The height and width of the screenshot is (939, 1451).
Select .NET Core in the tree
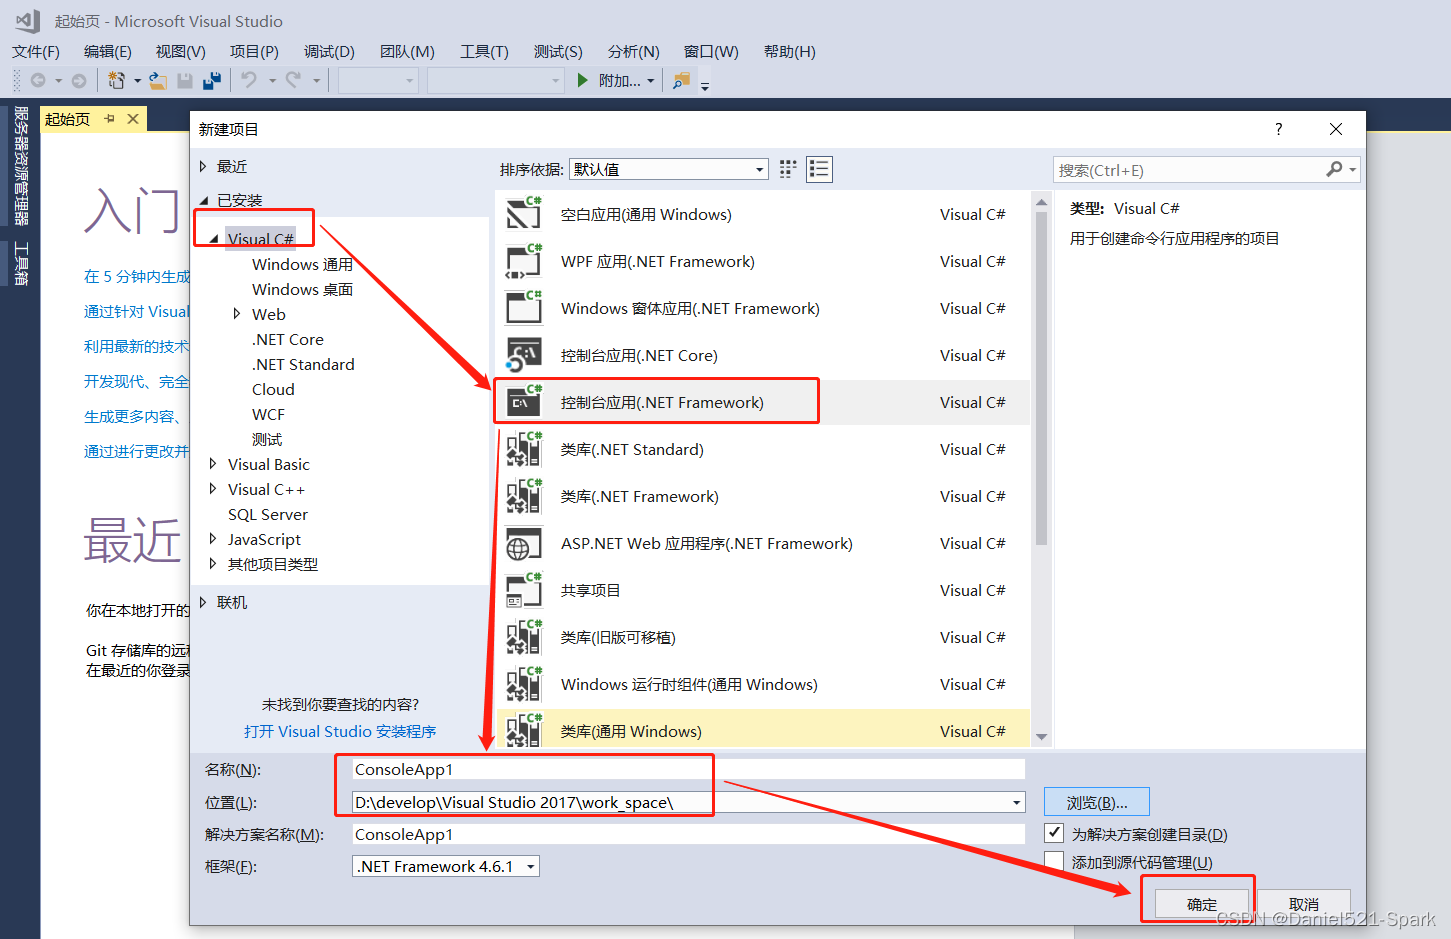coord(288,339)
